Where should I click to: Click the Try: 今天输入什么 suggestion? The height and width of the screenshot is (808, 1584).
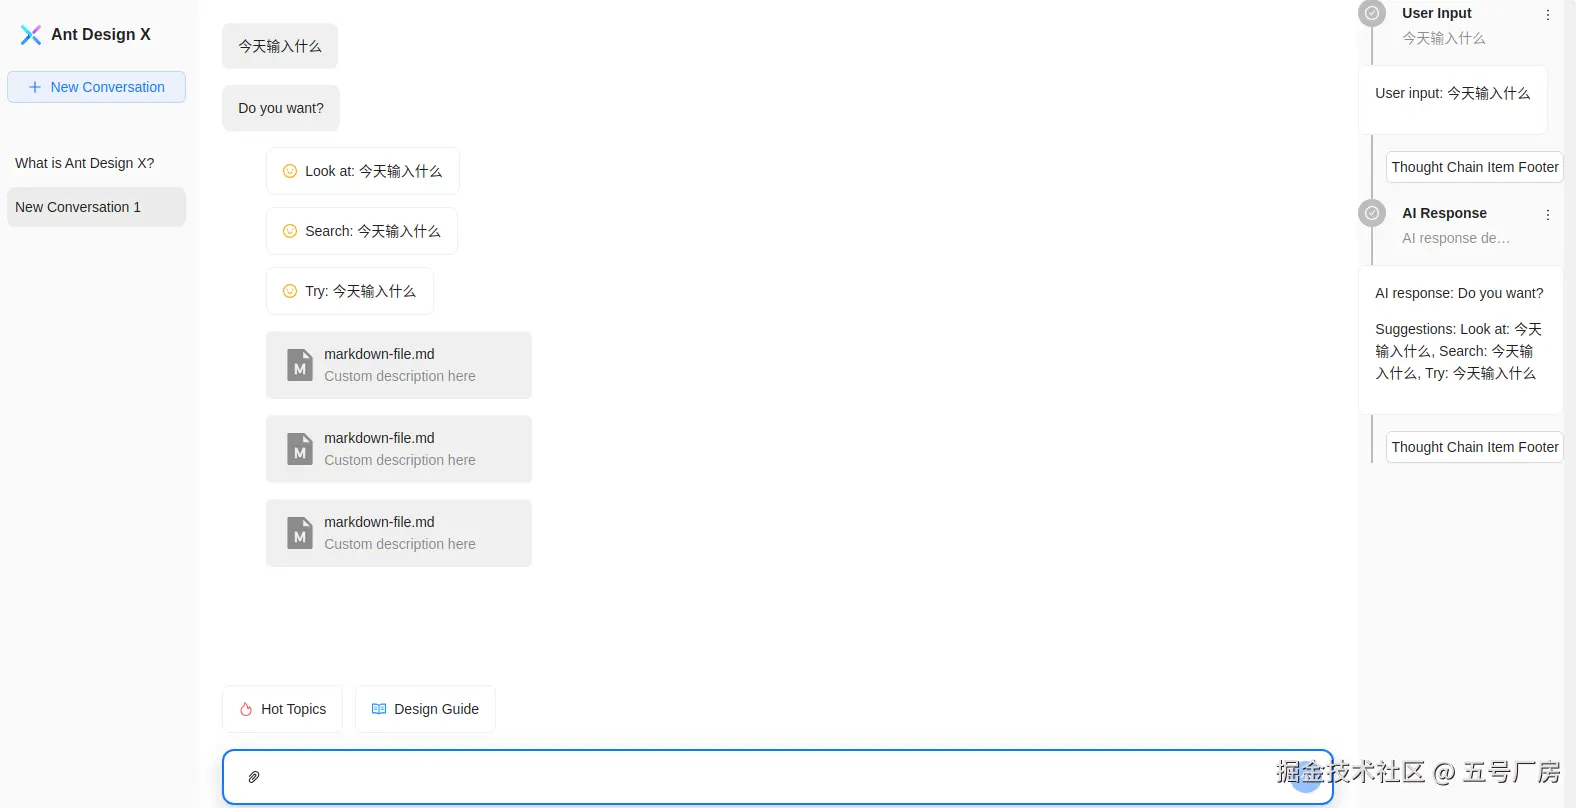[x=350, y=291]
